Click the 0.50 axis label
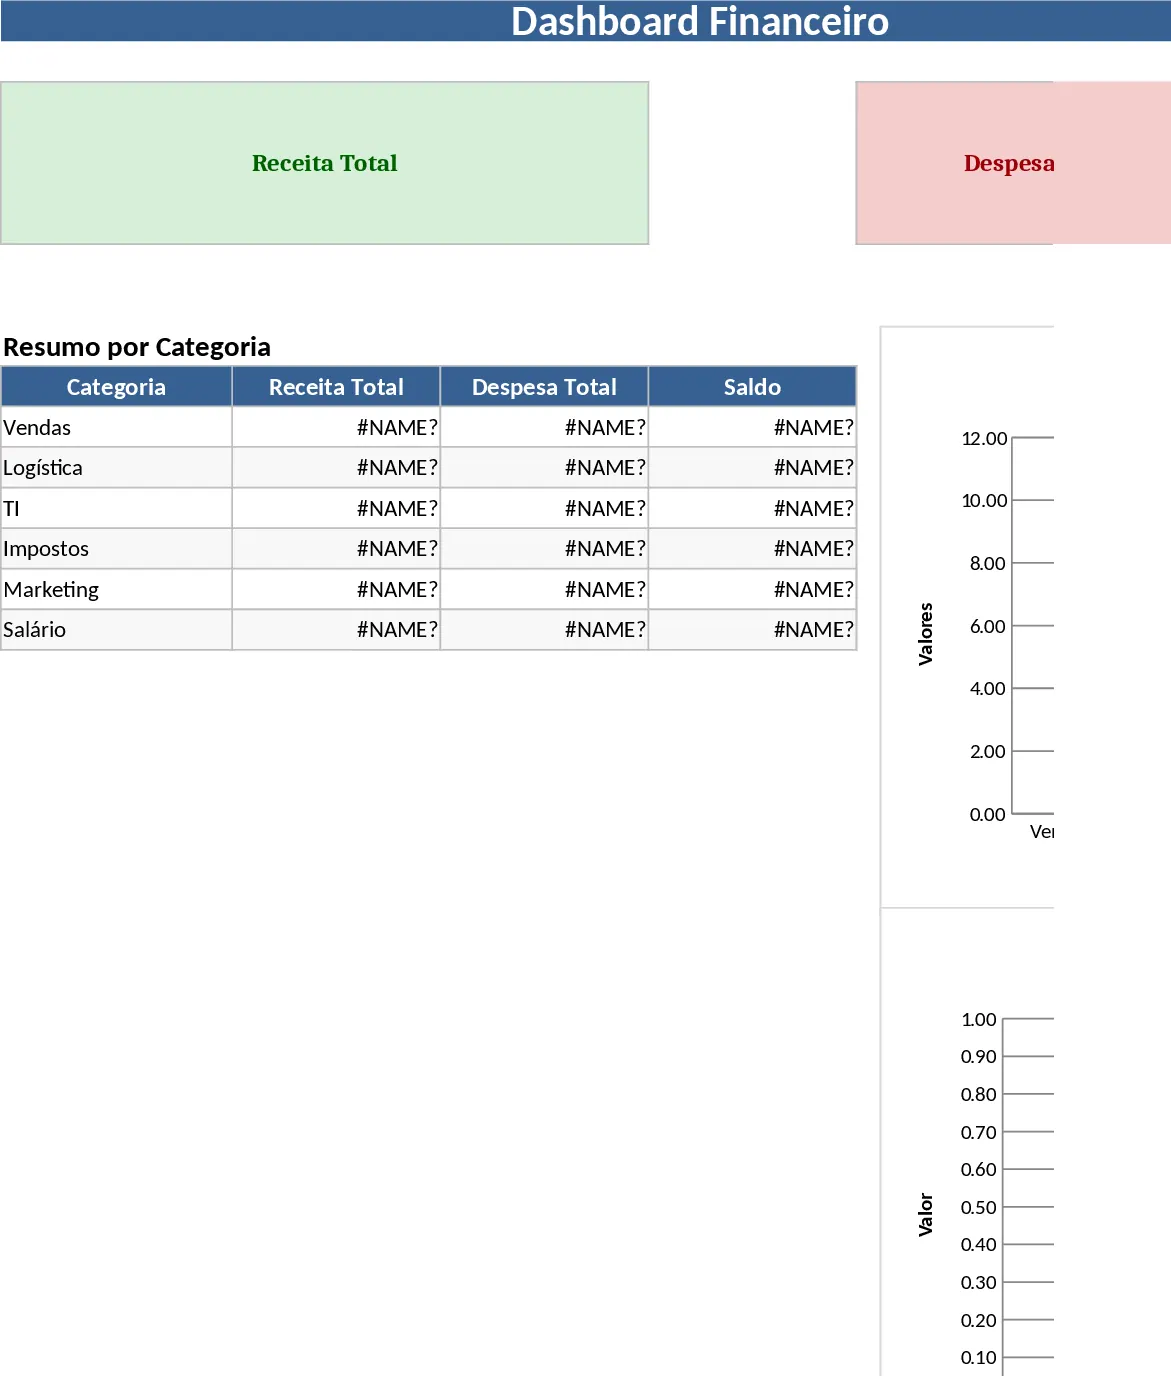Viewport: 1171px width, 1376px height. [978, 1207]
